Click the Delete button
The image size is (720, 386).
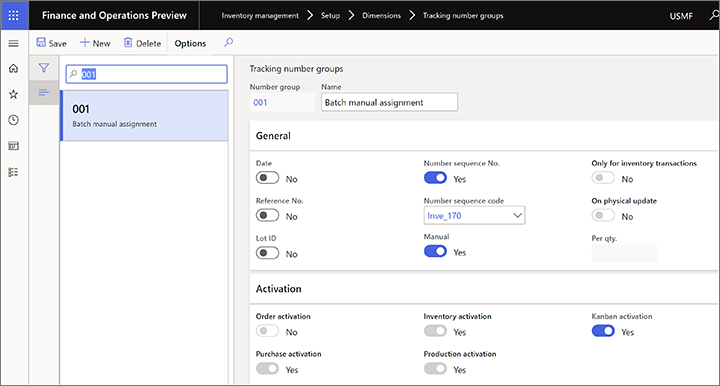142,43
